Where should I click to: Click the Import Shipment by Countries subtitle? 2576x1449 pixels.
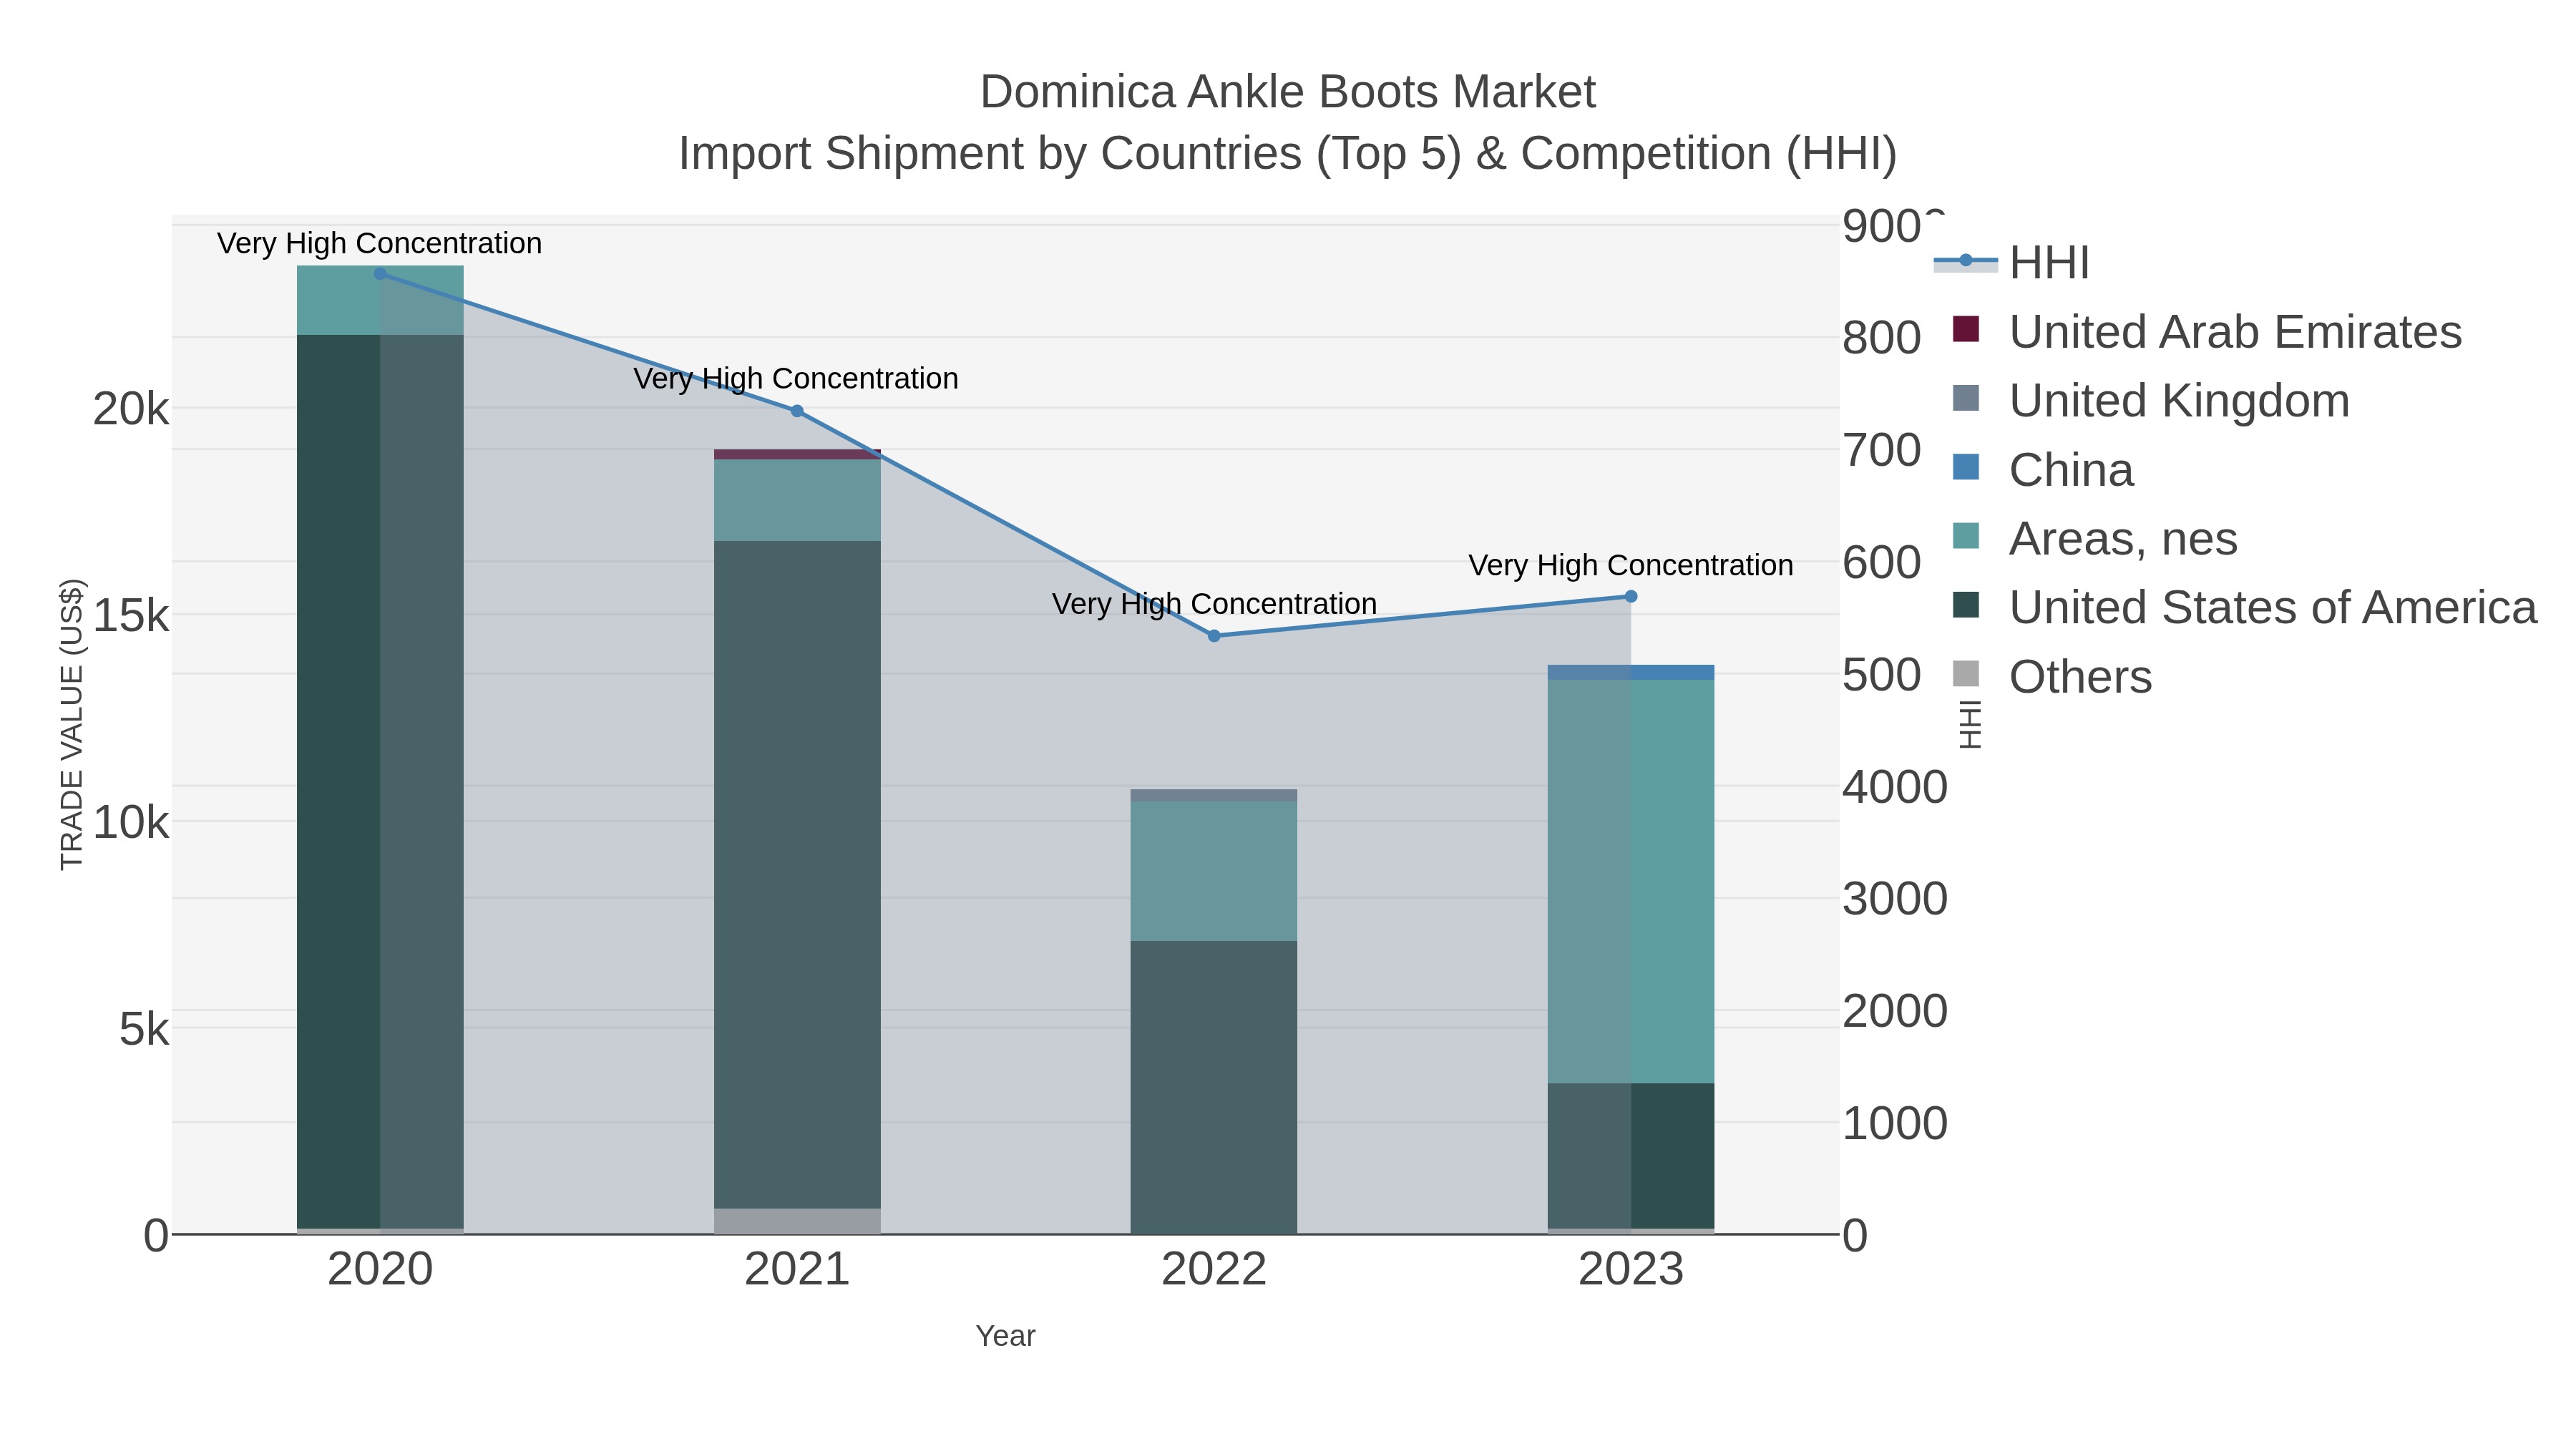[x=1288, y=154]
